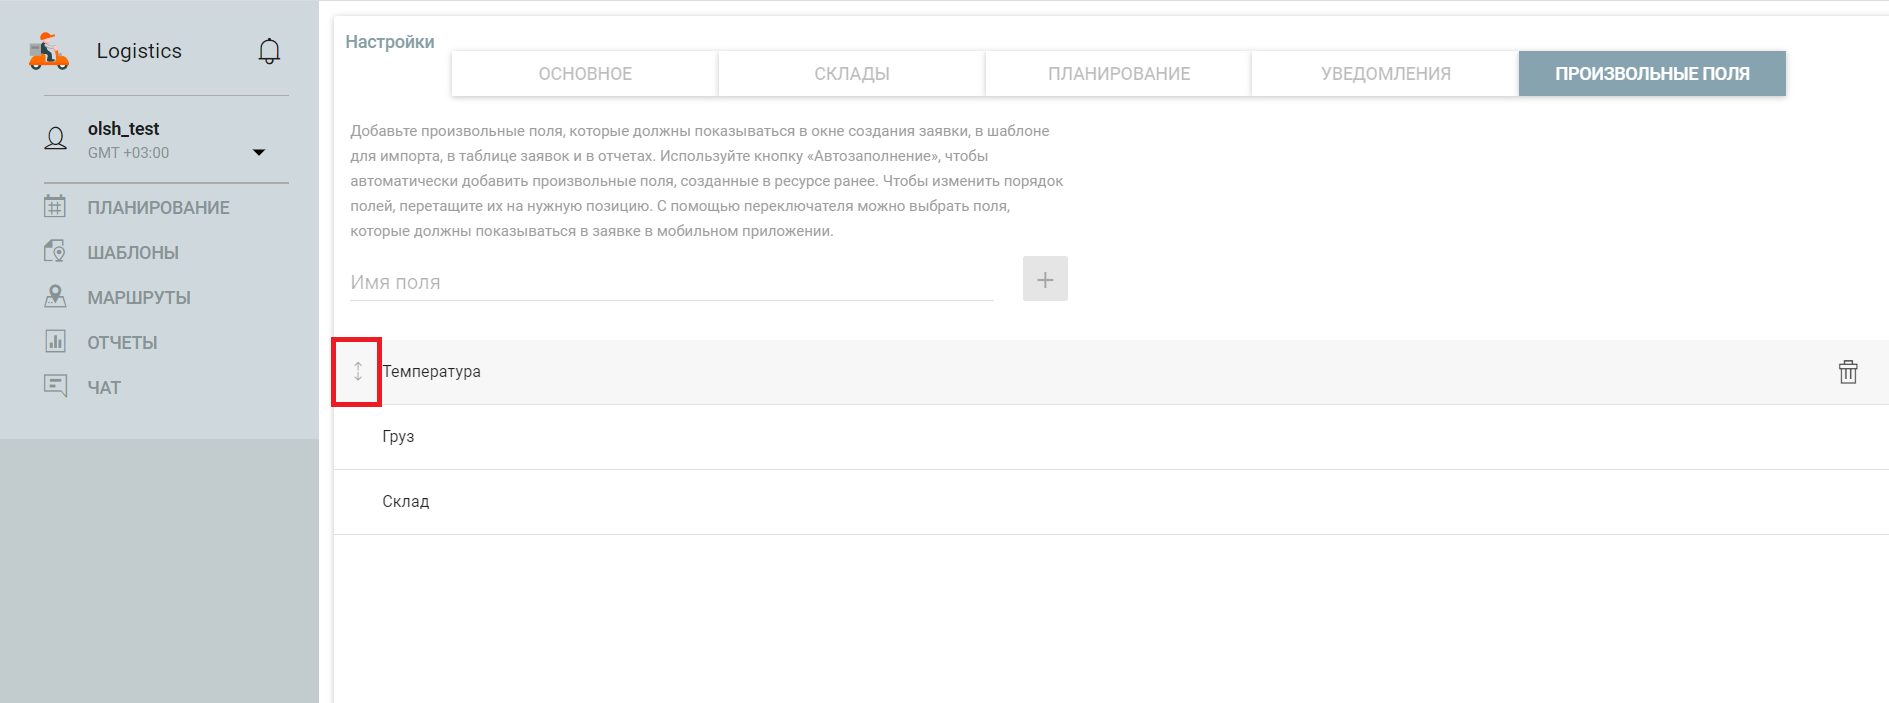Open Отчеты from the sidebar
Image resolution: width=1889 pixels, height=703 pixels.
click(x=122, y=343)
